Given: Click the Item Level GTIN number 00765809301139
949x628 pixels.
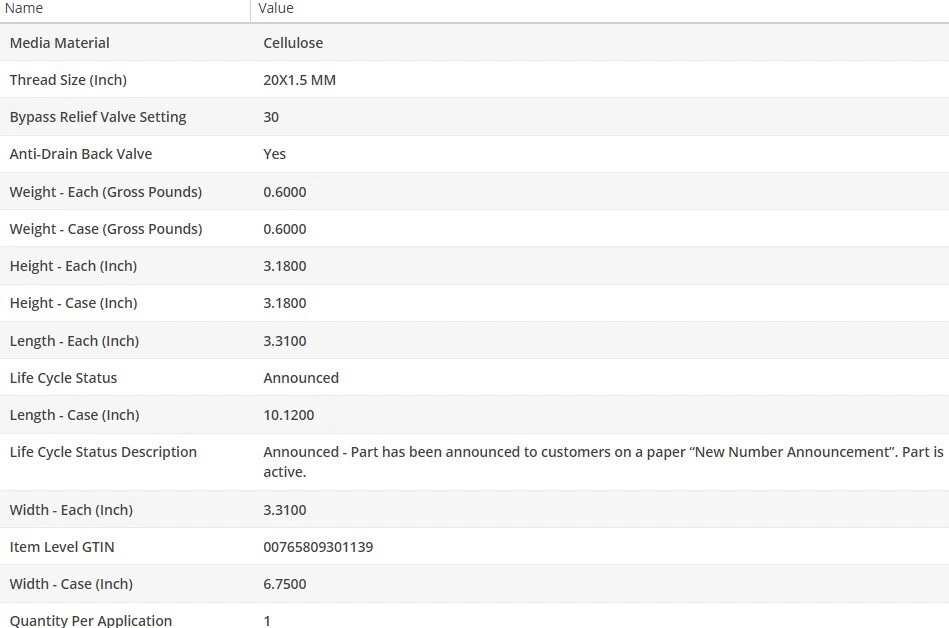Looking at the screenshot, I should (x=318, y=547).
